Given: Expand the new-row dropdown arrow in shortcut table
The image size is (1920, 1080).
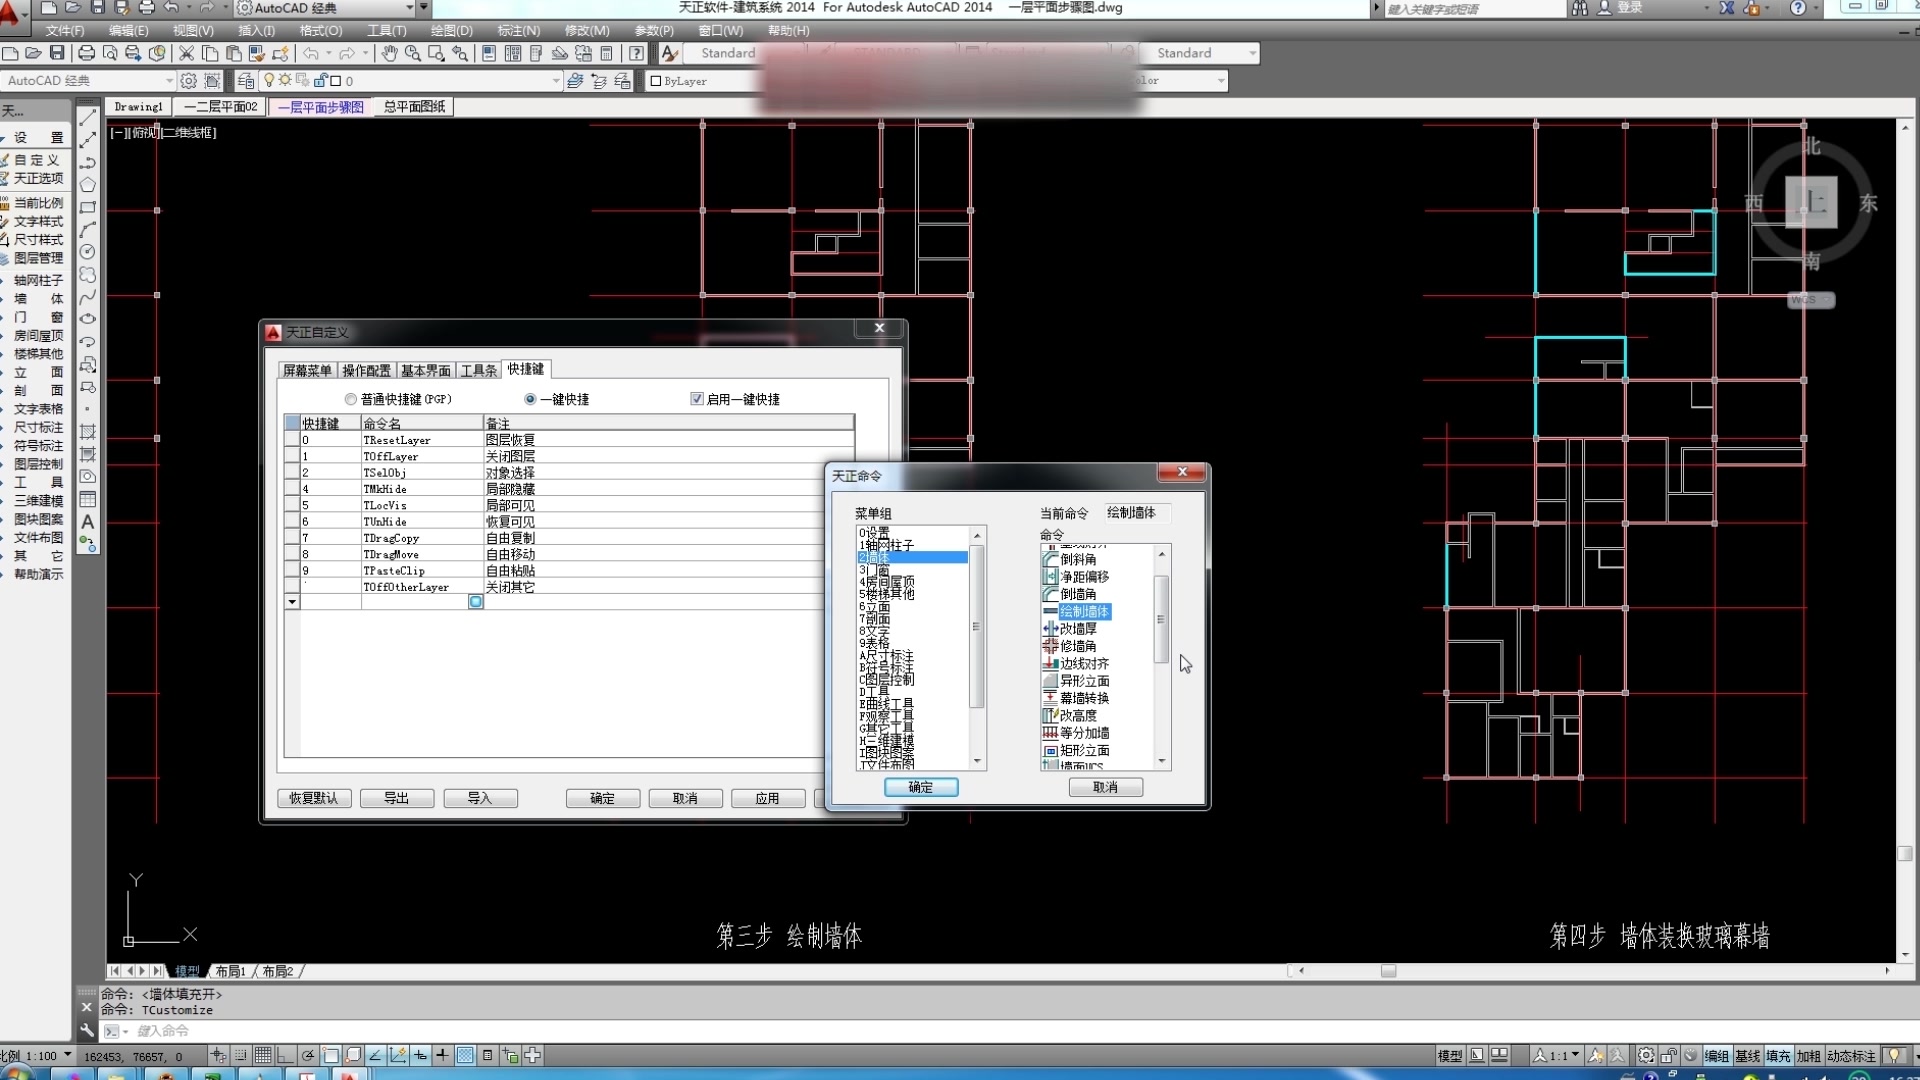Looking at the screenshot, I should point(292,602).
